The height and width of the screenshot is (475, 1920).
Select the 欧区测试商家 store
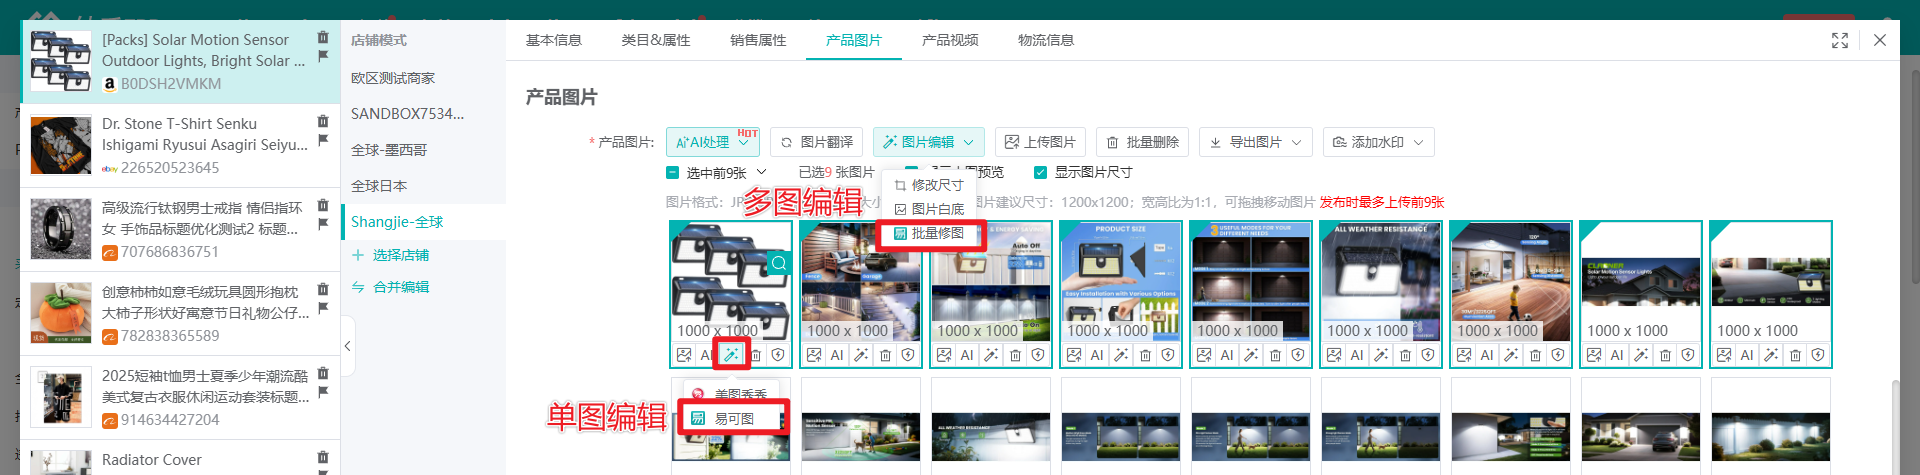(x=423, y=78)
